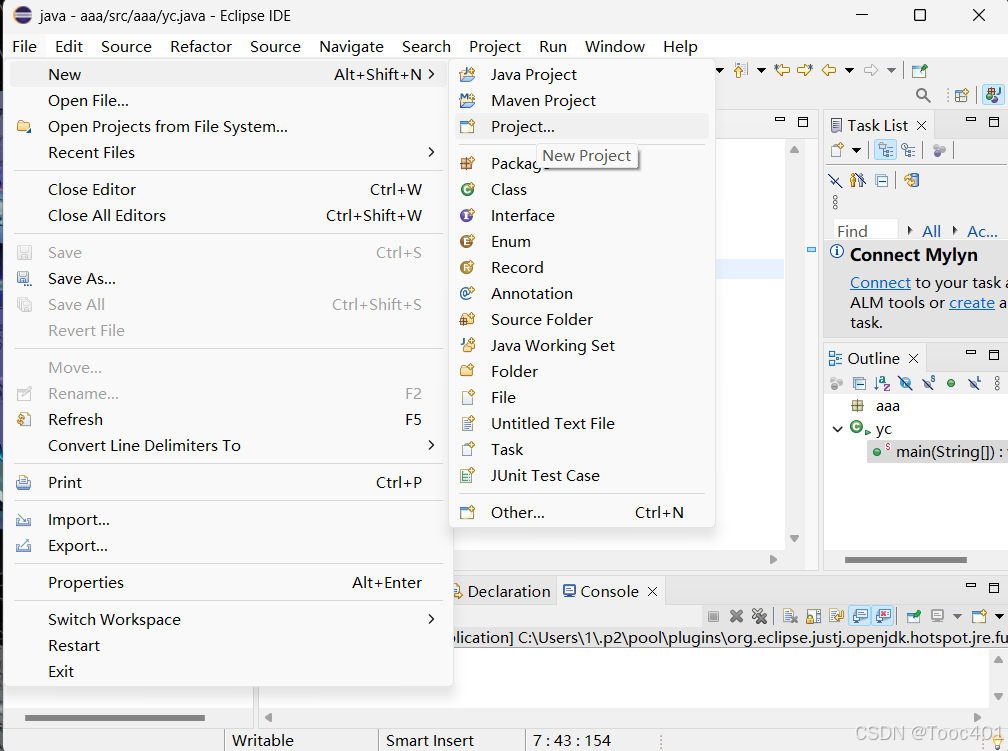Toggle Scheduled presentation in Task List
Viewport: 1008px width, 751px height.
908,150
